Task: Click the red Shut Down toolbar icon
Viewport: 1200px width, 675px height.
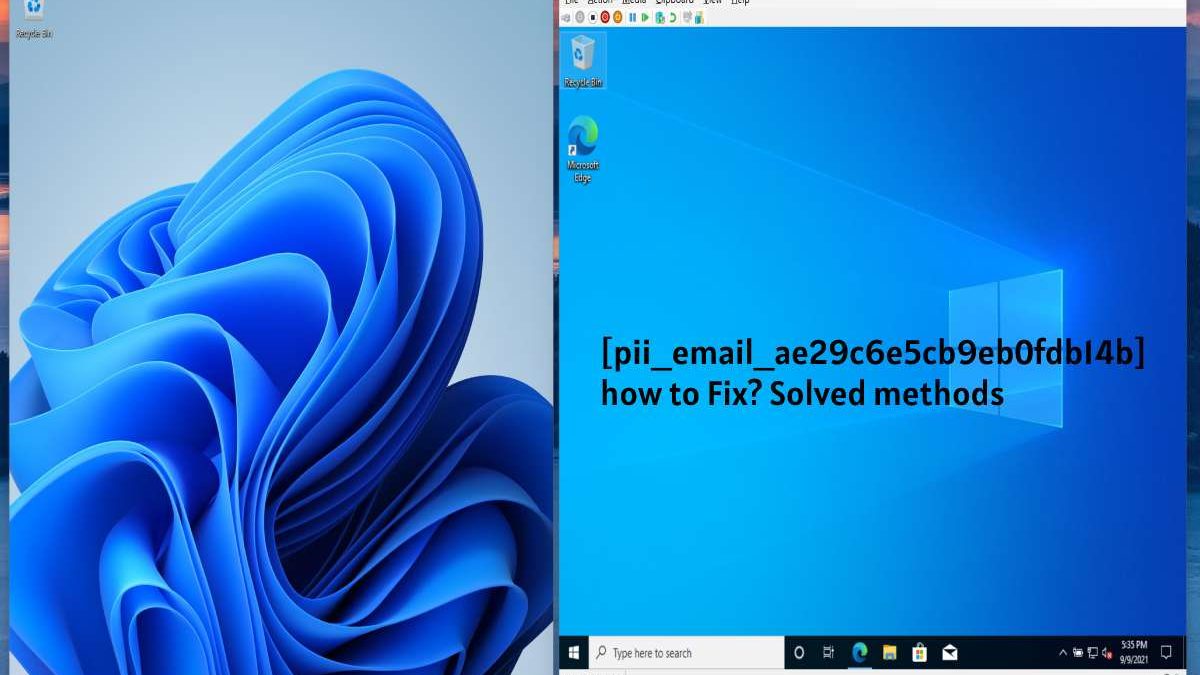Action: coord(605,17)
